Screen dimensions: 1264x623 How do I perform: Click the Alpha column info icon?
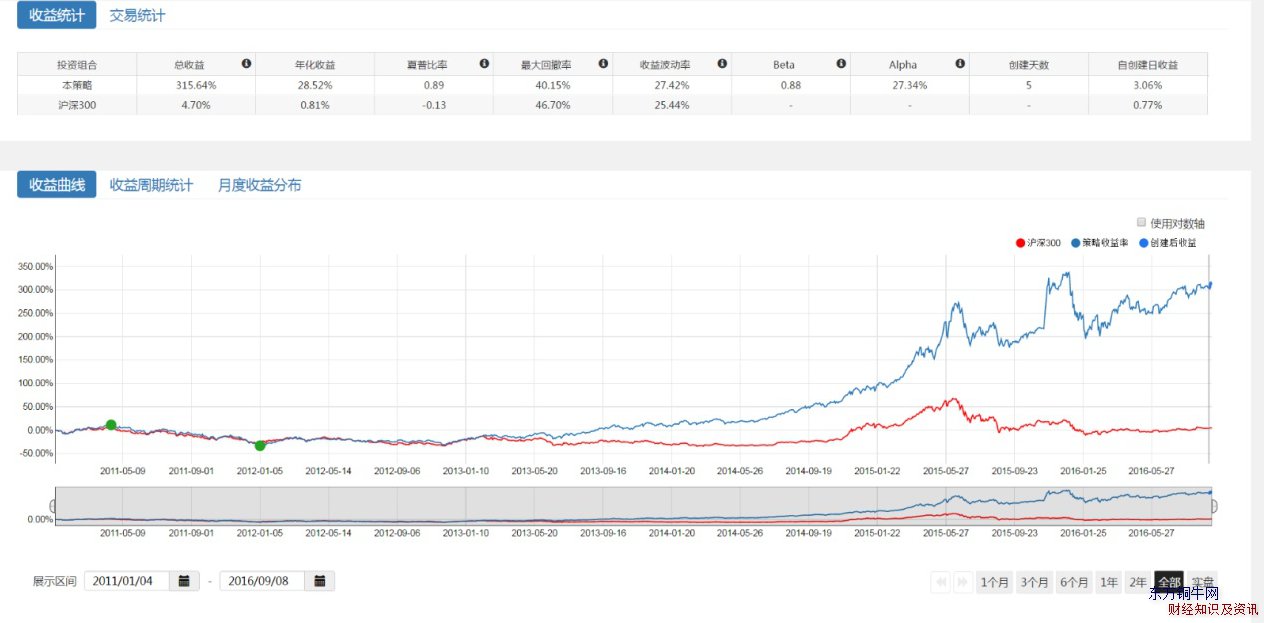960,64
